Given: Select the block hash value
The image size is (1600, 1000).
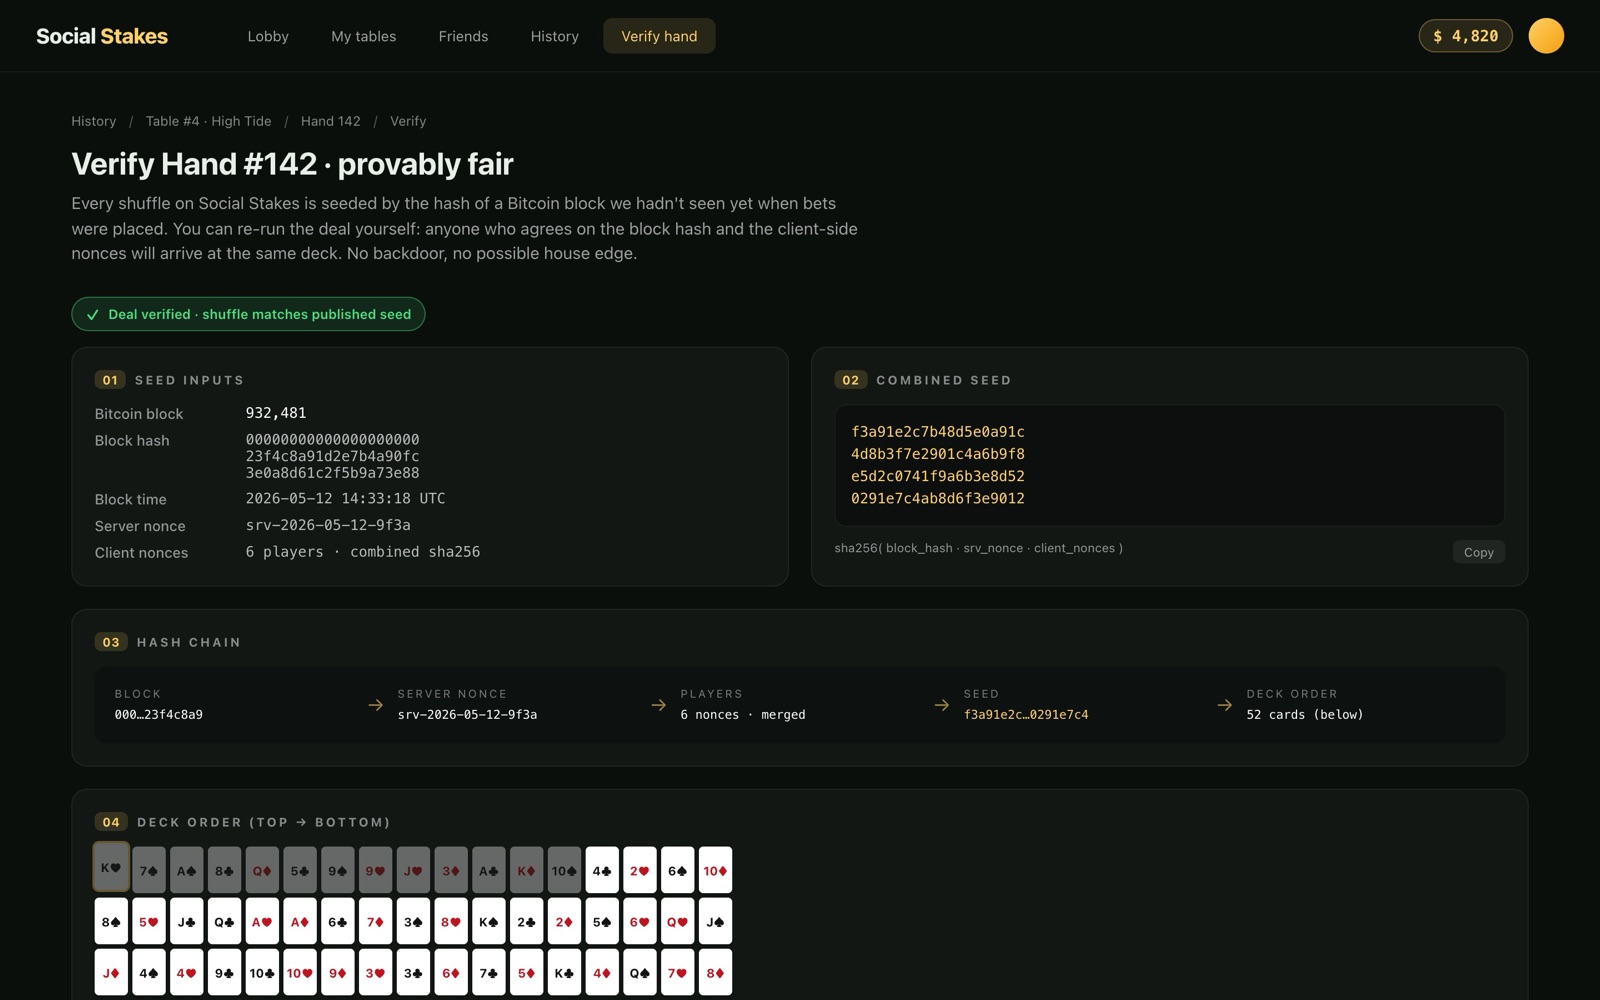Looking at the screenshot, I should 332,456.
